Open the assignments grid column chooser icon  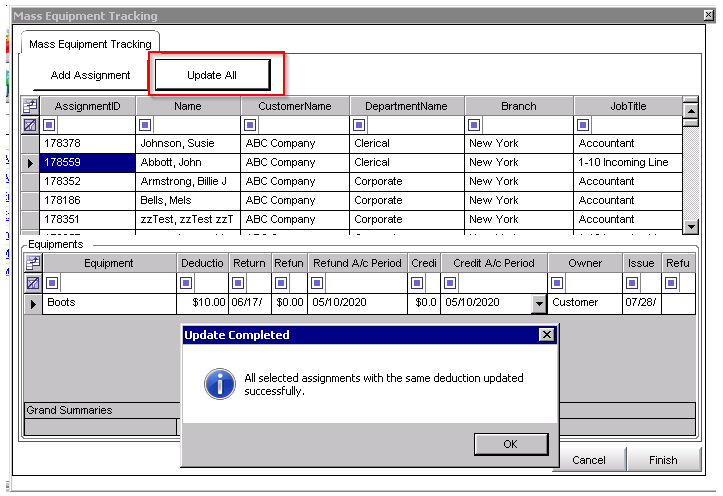[30, 106]
